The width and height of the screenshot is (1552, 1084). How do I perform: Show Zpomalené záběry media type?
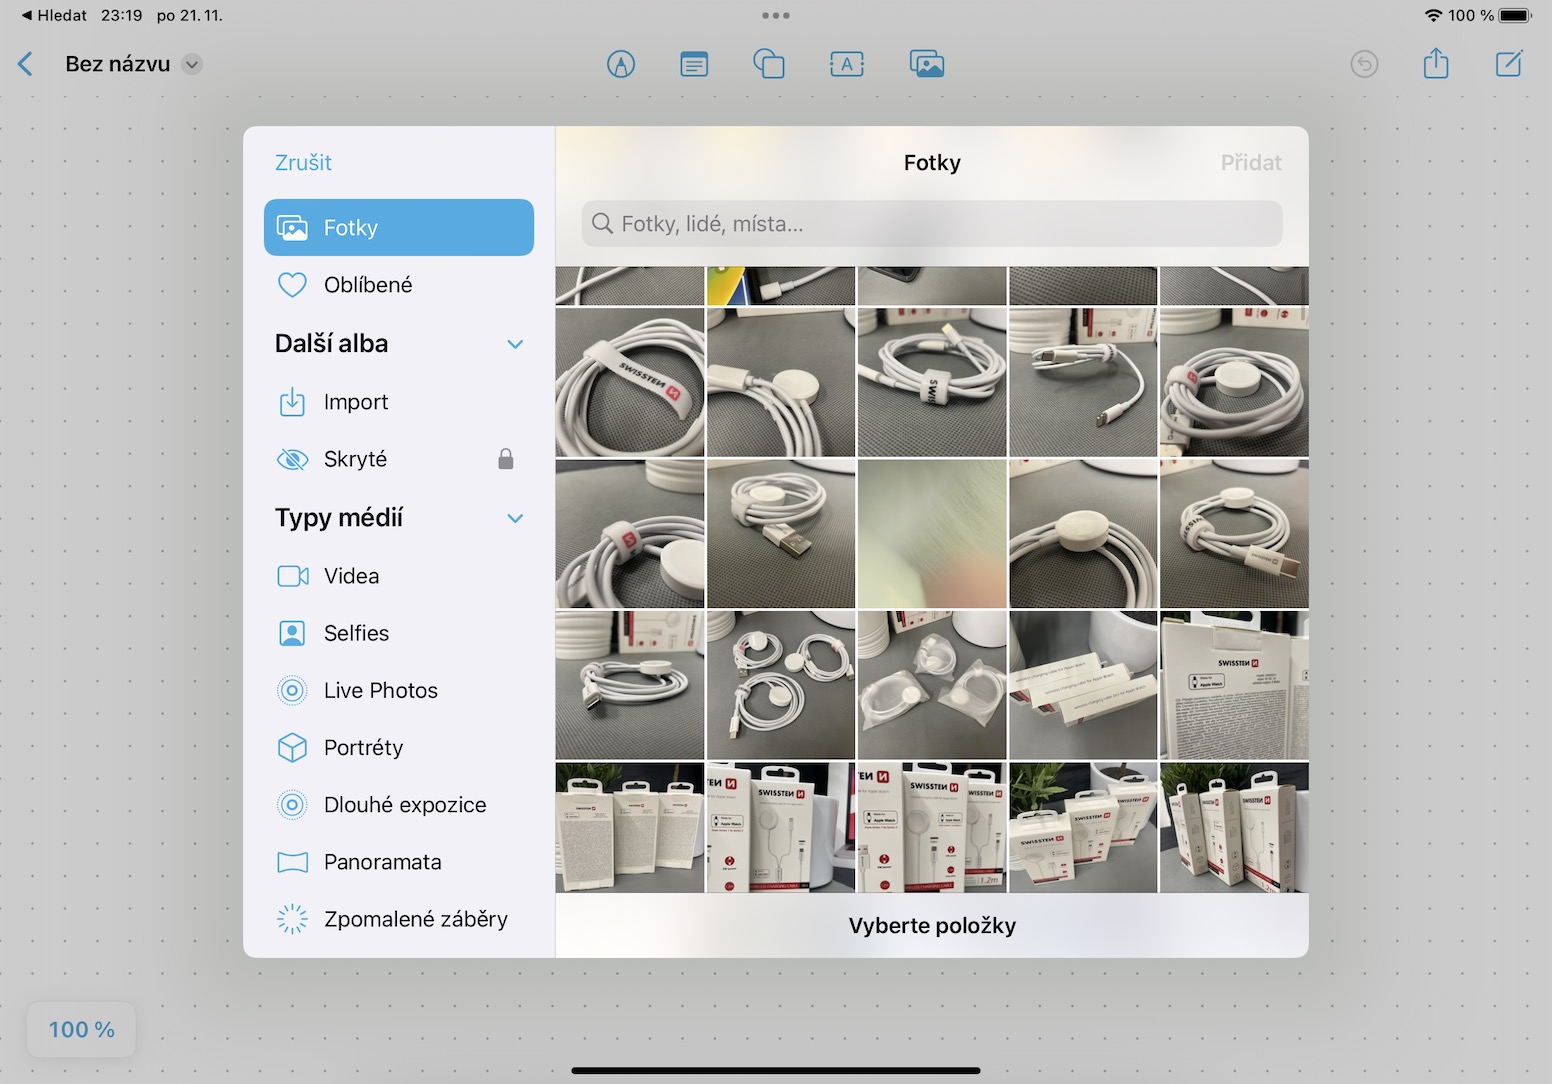point(399,919)
